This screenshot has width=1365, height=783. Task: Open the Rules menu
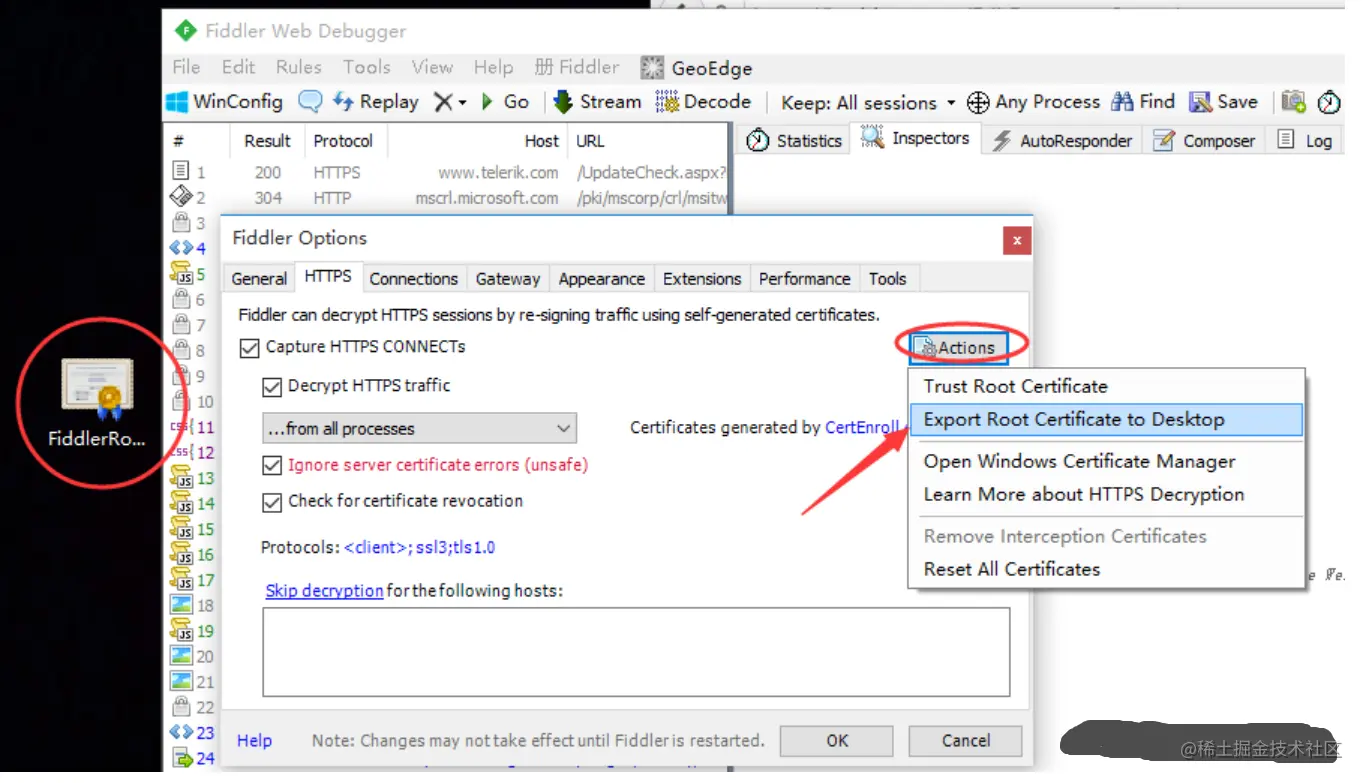click(298, 67)
